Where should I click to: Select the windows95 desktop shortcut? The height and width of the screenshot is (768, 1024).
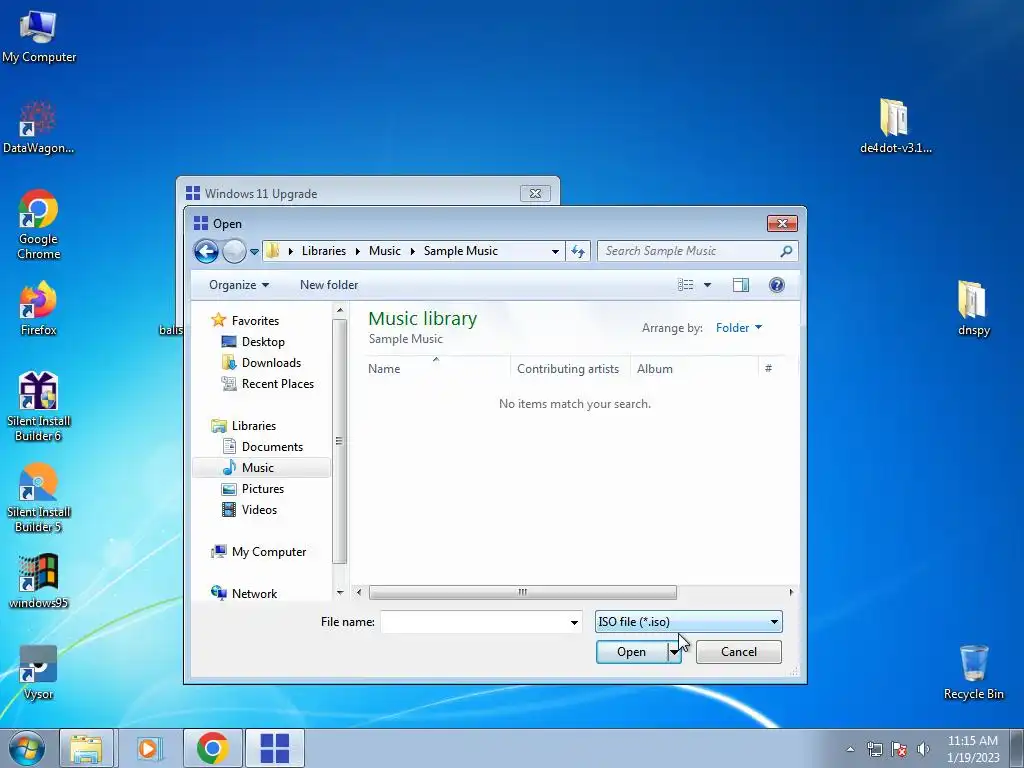[x=38, y=581]
